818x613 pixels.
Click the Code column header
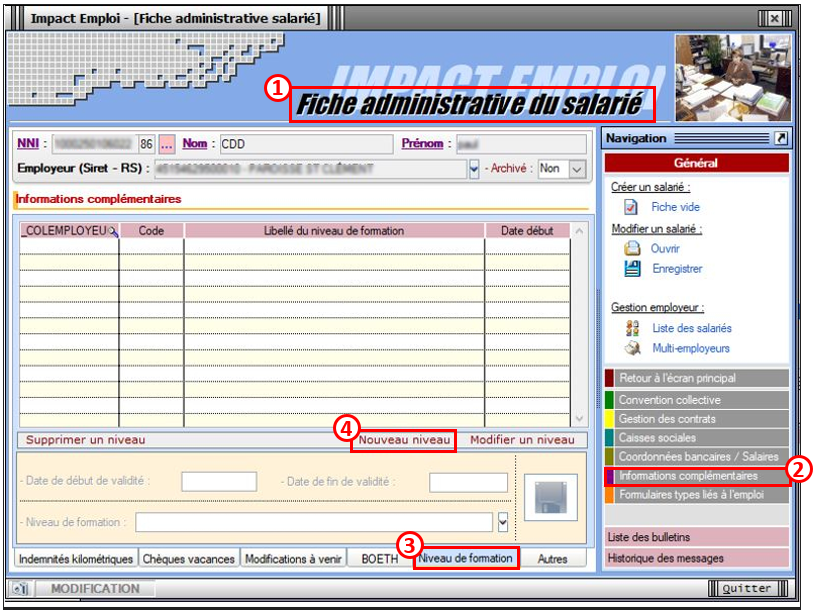tap(151, 231)
